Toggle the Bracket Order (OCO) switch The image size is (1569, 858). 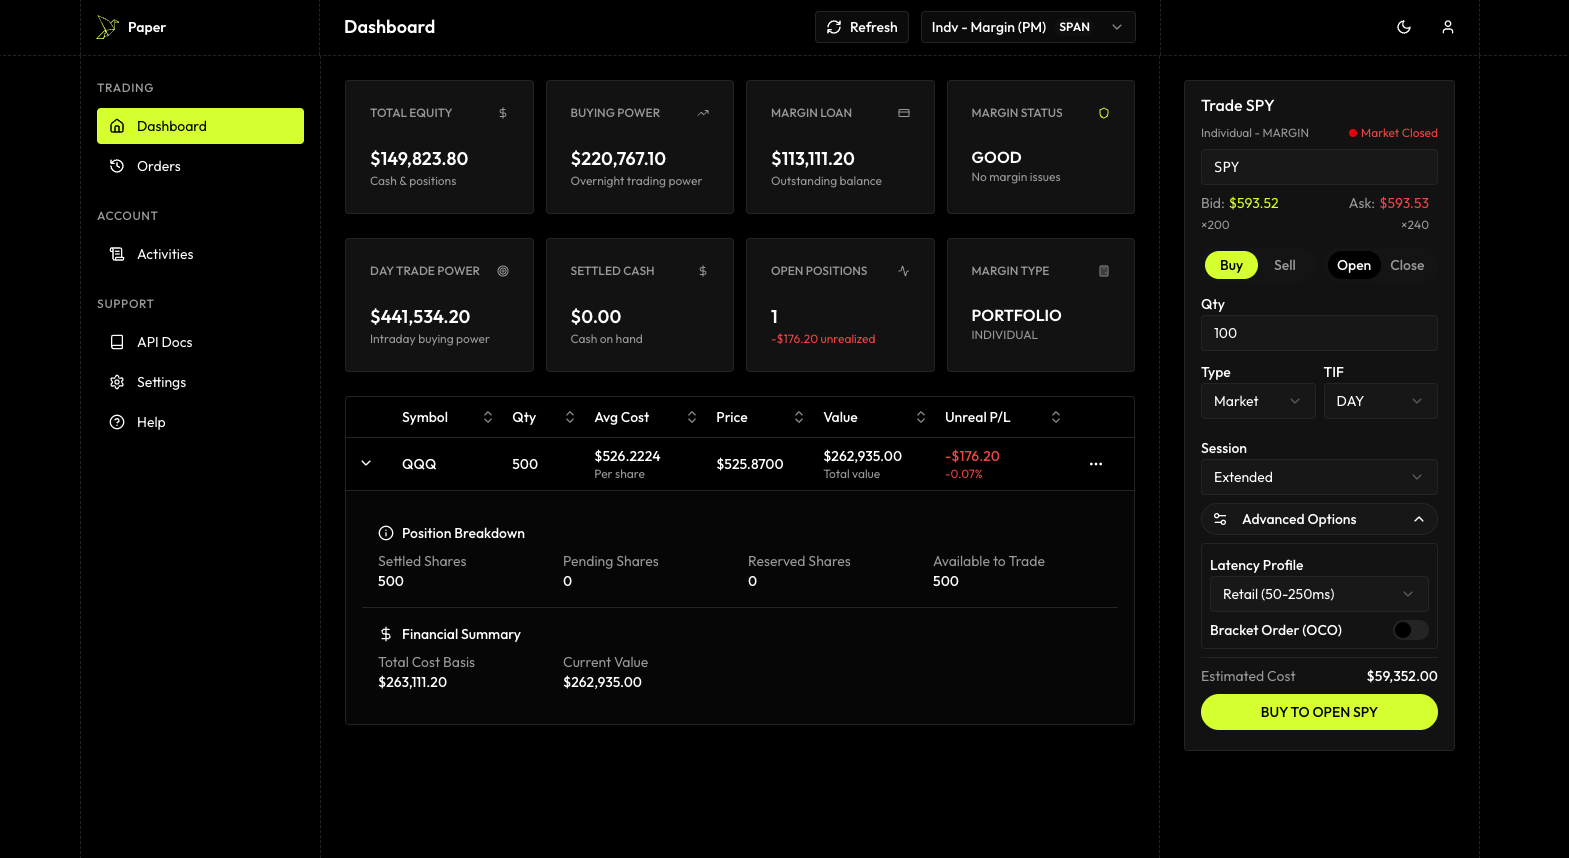1411,630
